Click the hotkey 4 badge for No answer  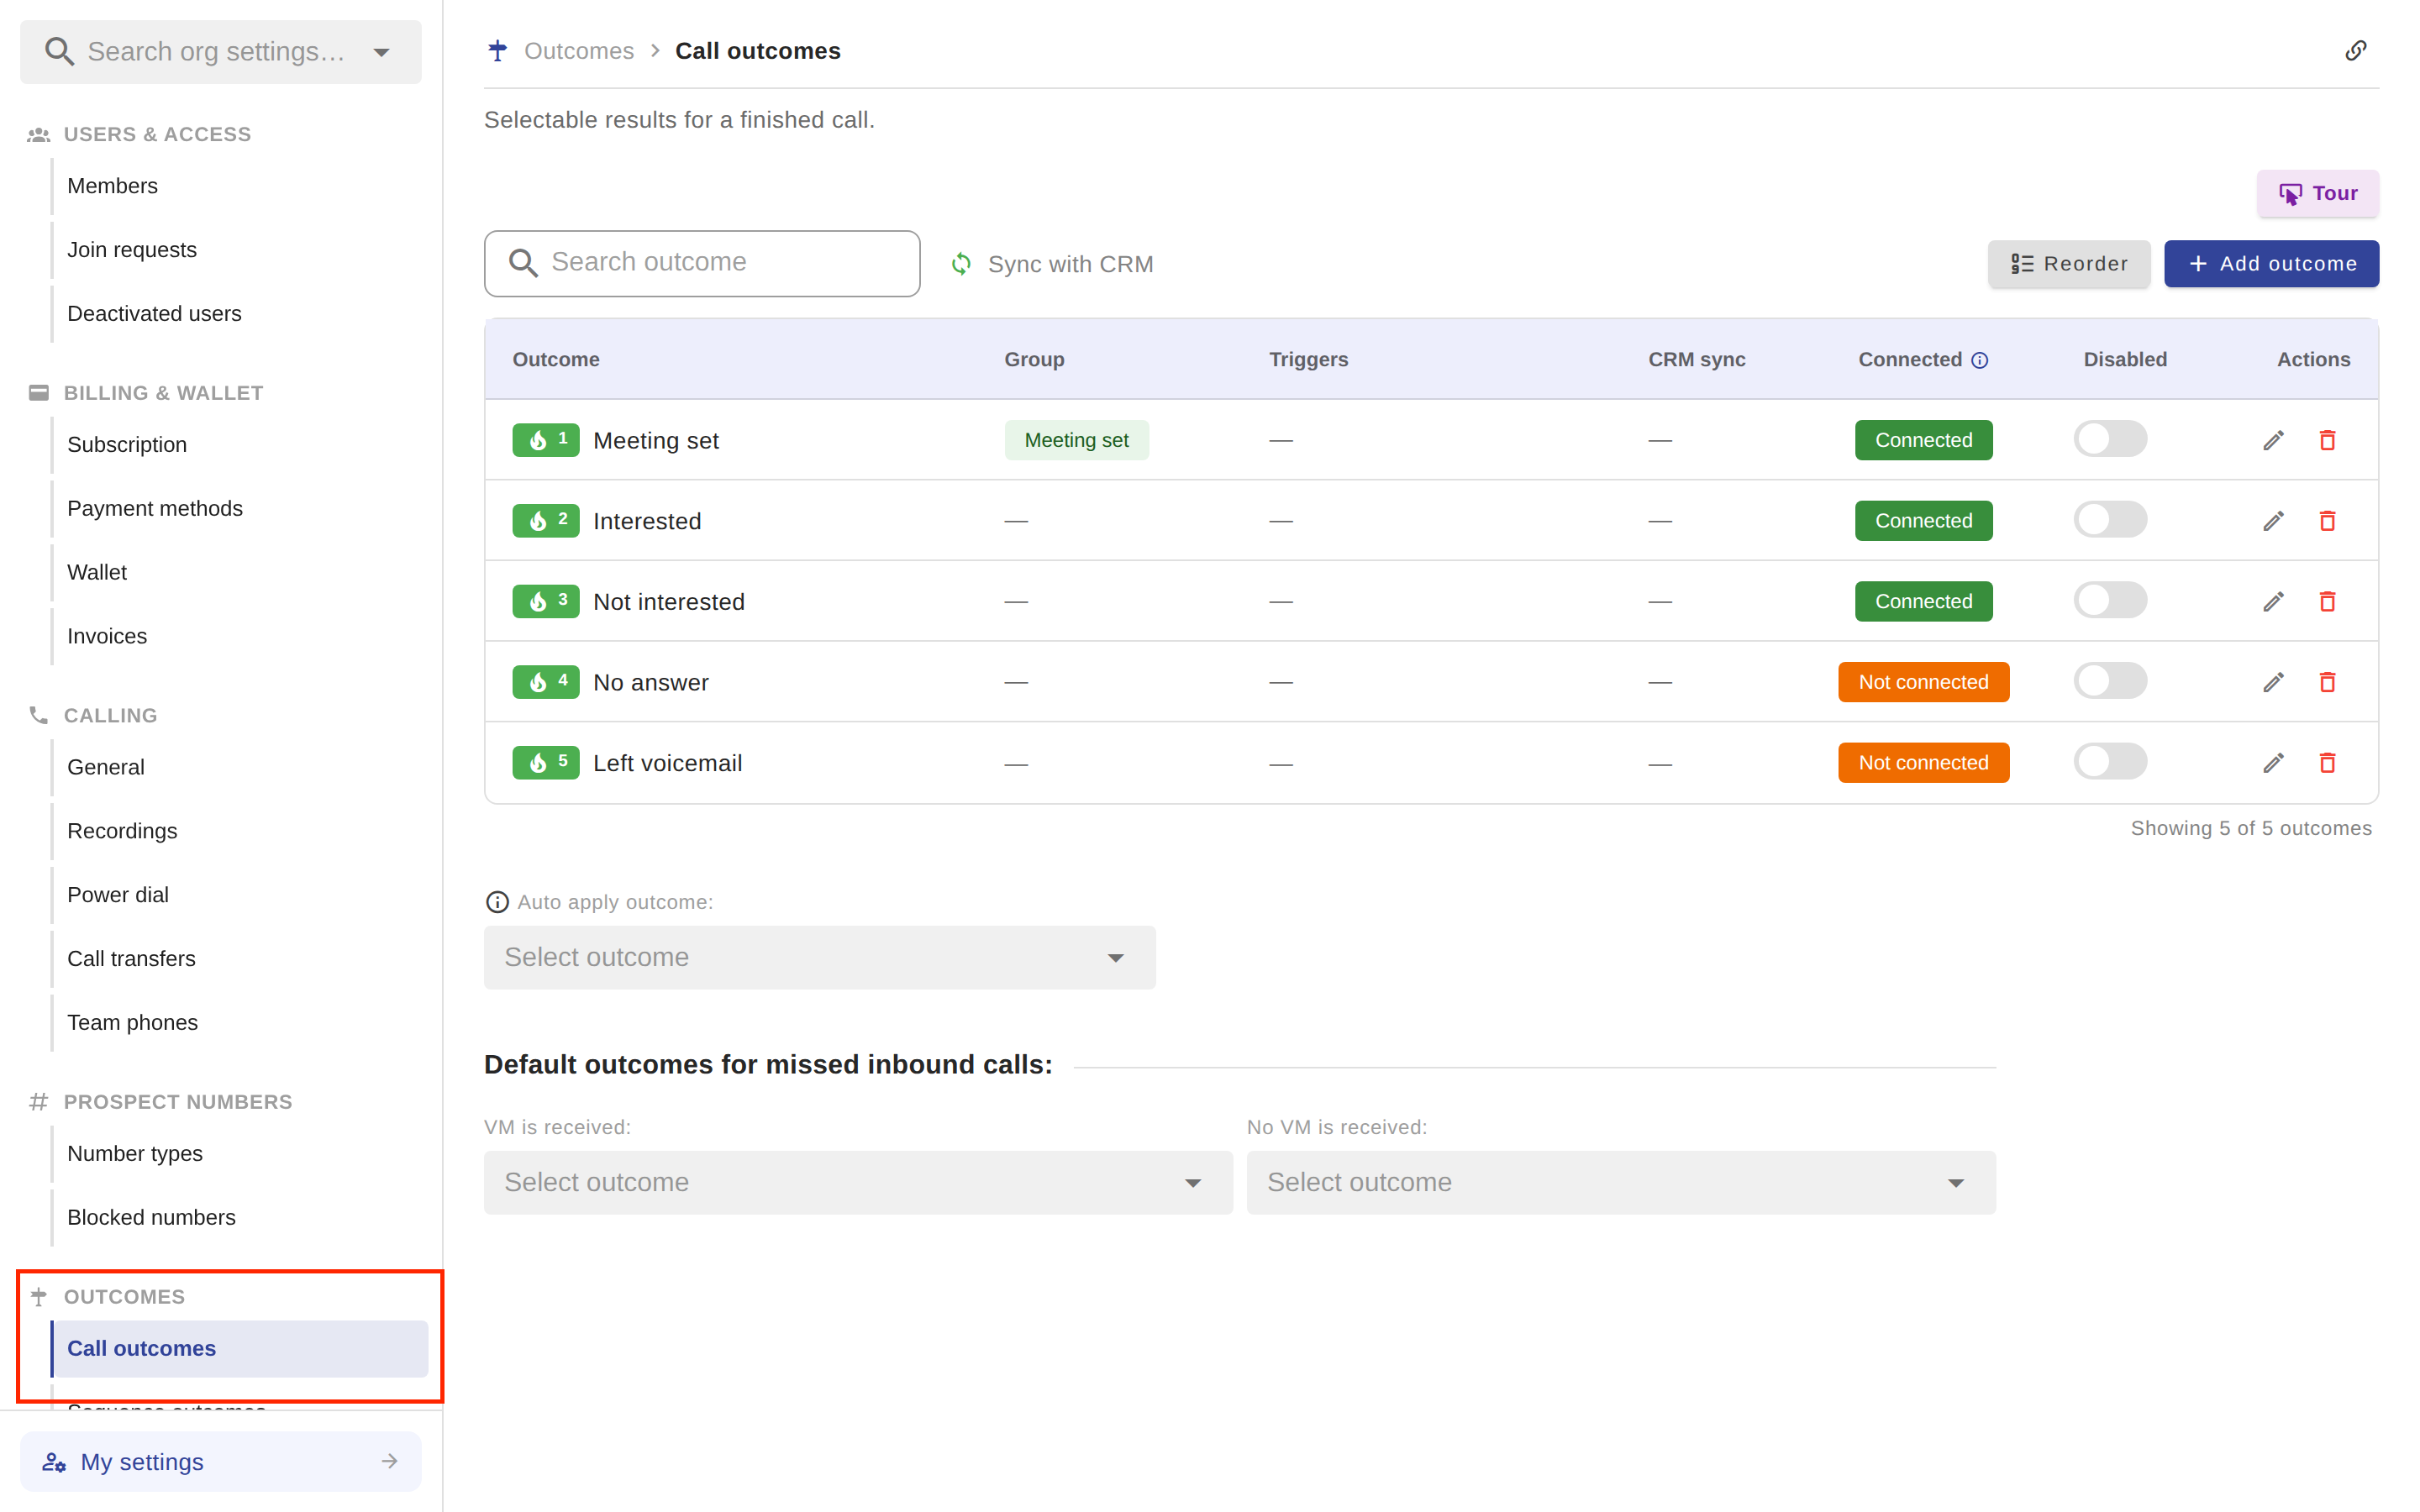click(x=546, y=682)
